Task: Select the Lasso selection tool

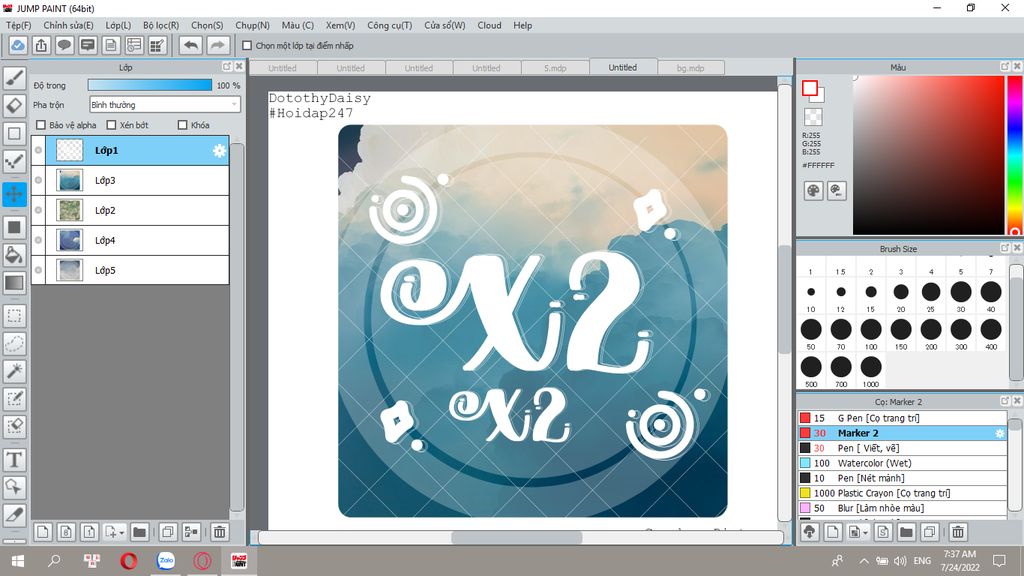Action: point(14,344)
